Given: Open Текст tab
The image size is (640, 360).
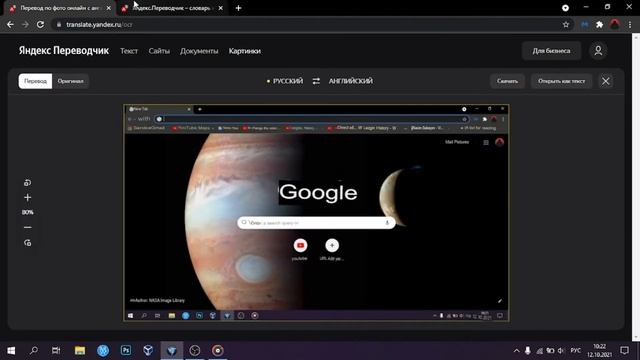Looking at the screenshot, I should (x=129, y=51).
